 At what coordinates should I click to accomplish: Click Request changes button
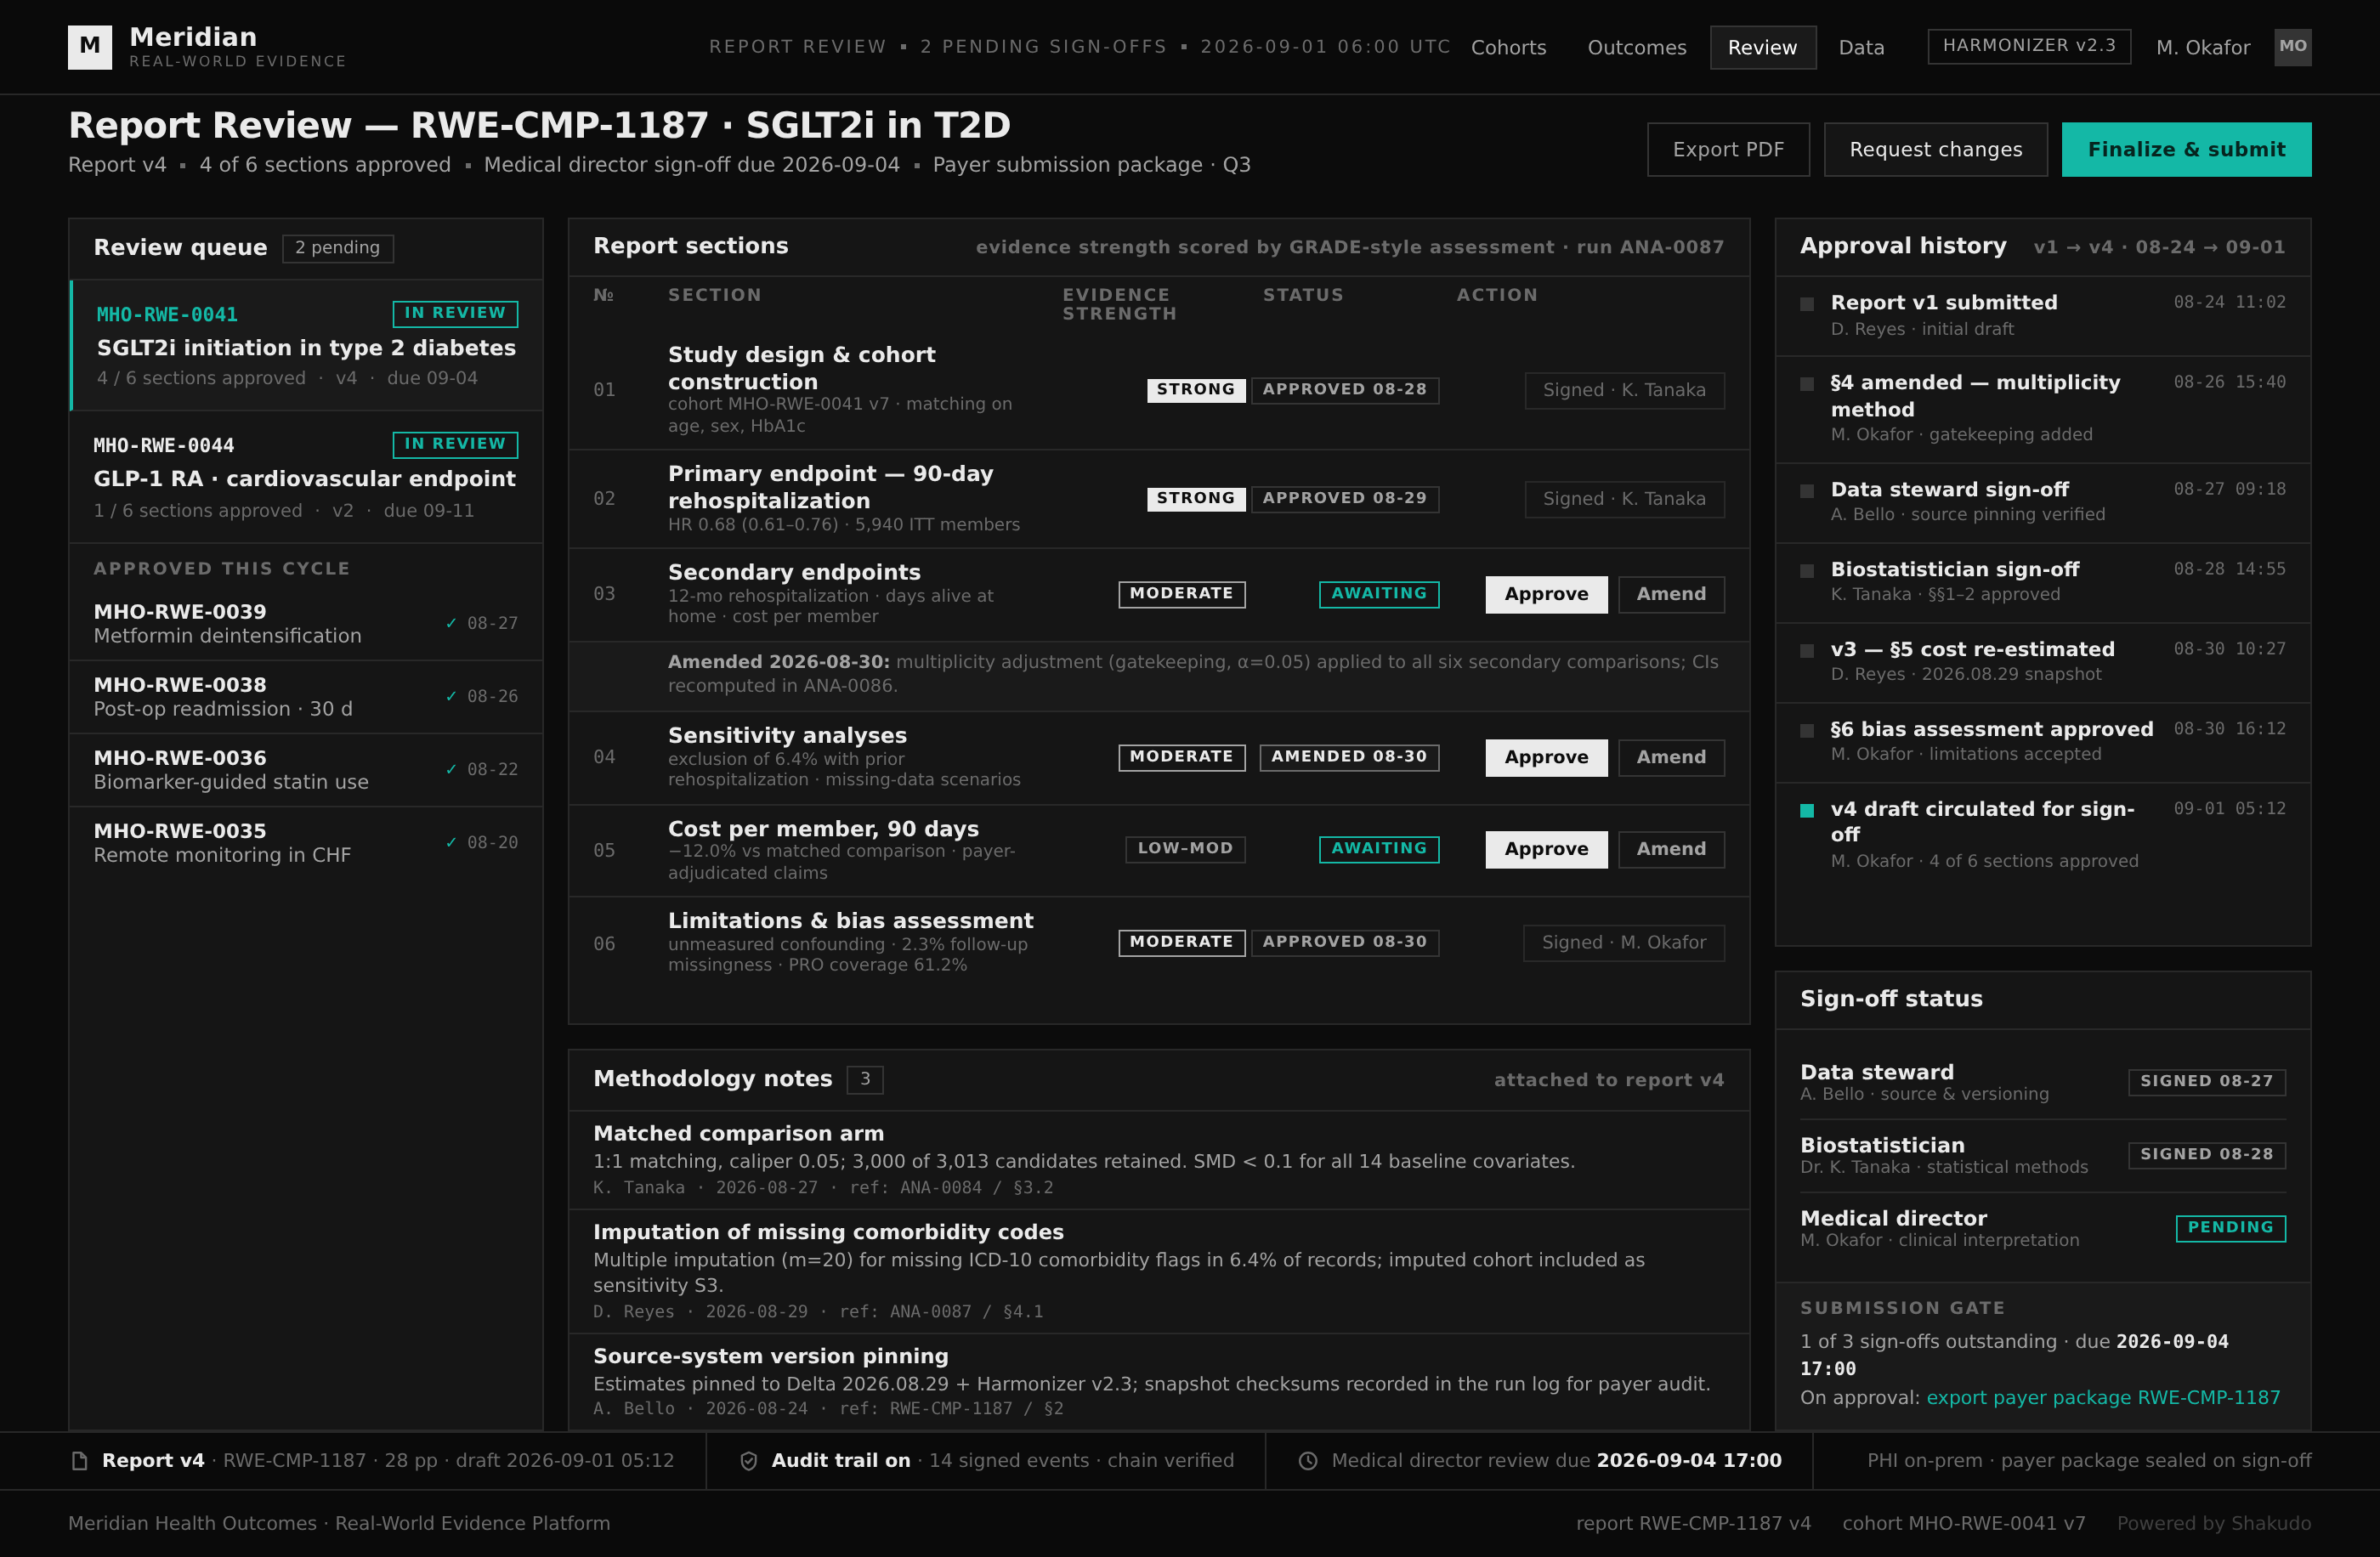[1935, 149]
